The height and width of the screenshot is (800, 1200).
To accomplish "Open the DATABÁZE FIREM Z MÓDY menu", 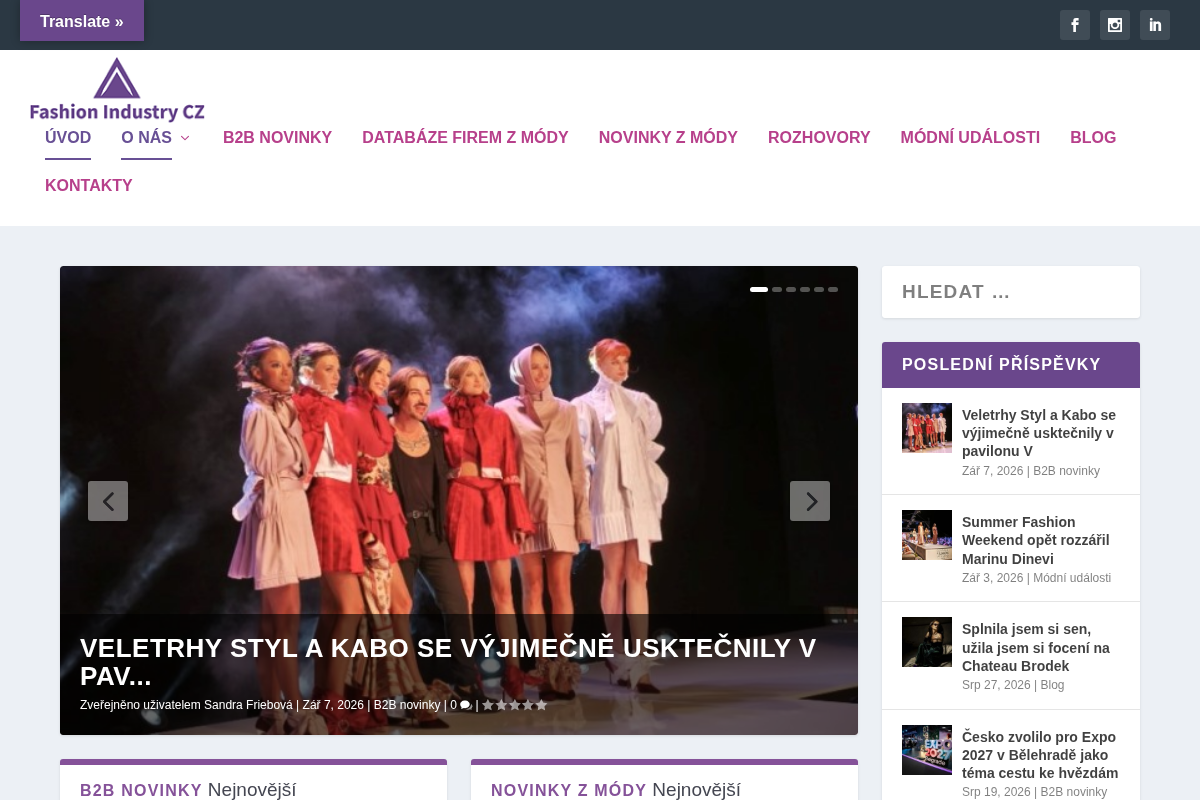I will click(x=465, y=138).
